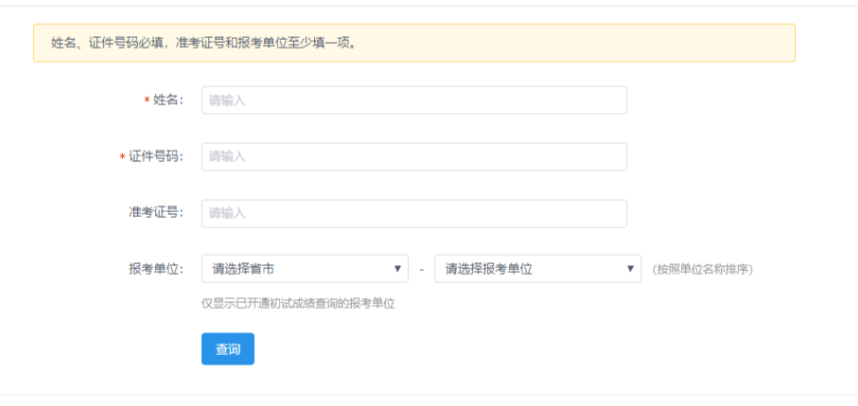Viewport: 858px width, 406px height.
Task: Click the arrow on the 报考单位 selector
Action: 631,269
